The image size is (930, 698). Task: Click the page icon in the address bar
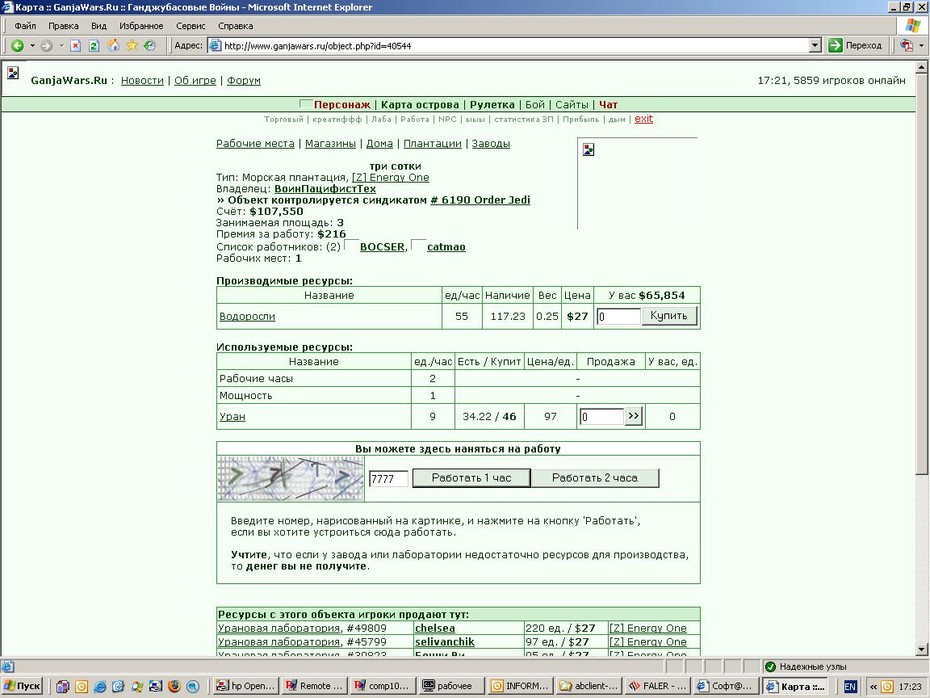[x=215, y=46]
